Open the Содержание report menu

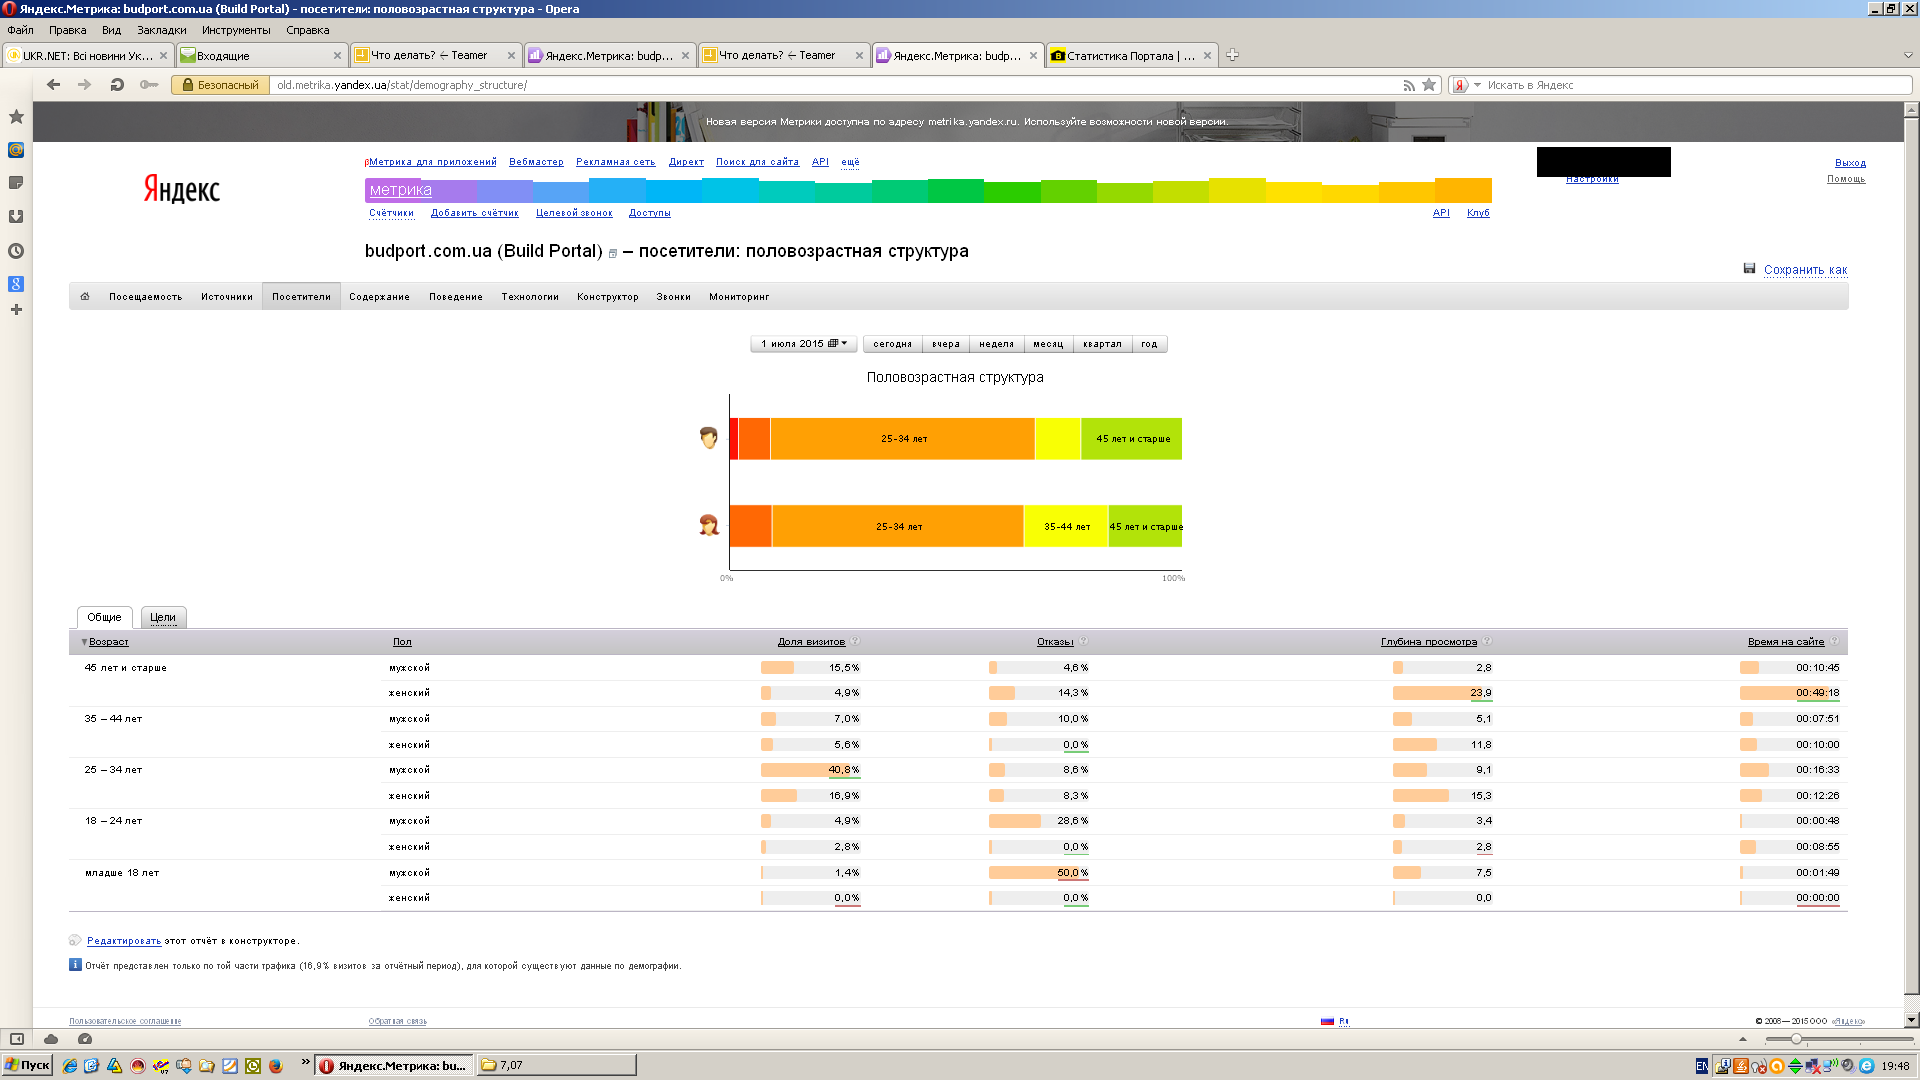tap(379, 297)
